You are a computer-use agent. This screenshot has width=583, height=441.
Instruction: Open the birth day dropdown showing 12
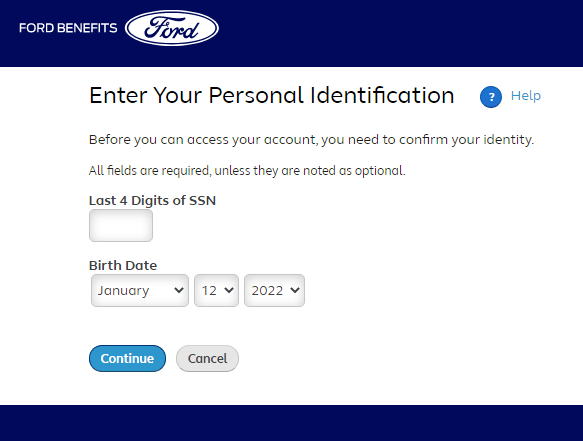pyautogui.click(x=216, y=290)
